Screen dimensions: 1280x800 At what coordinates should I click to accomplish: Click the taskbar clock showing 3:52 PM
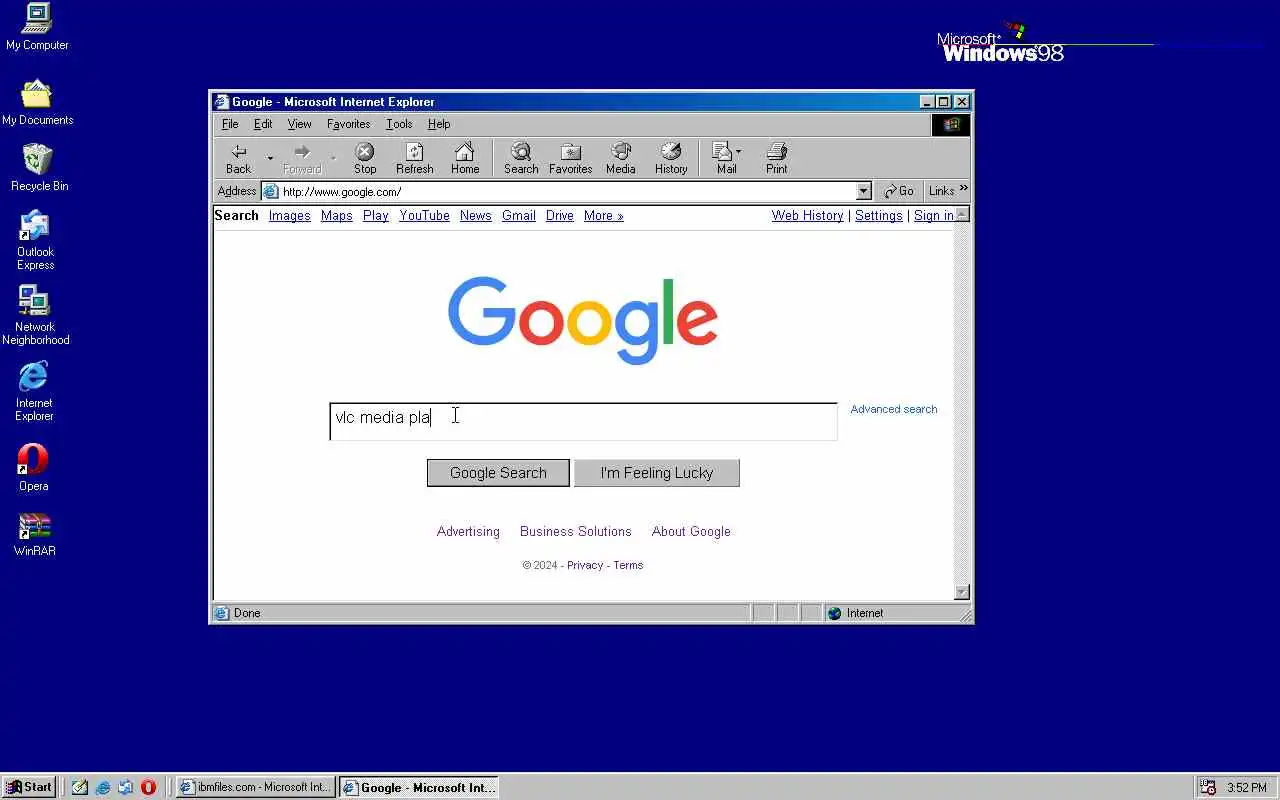pos(1246,788)
